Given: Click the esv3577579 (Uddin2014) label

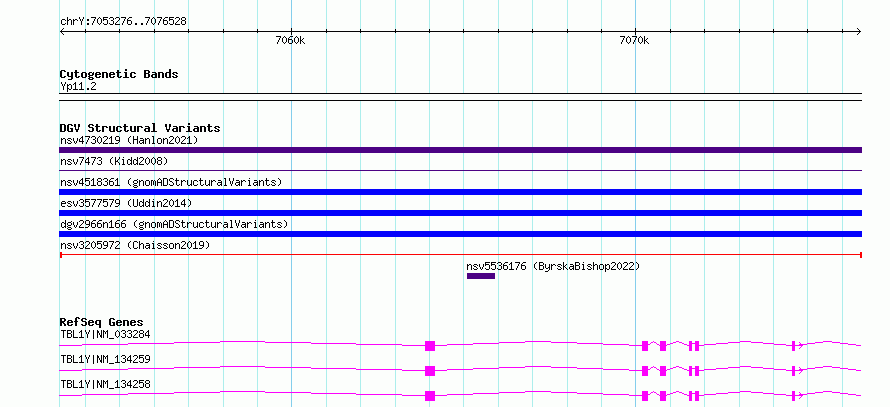Looking at the screenshot, I should pos(126,203).
